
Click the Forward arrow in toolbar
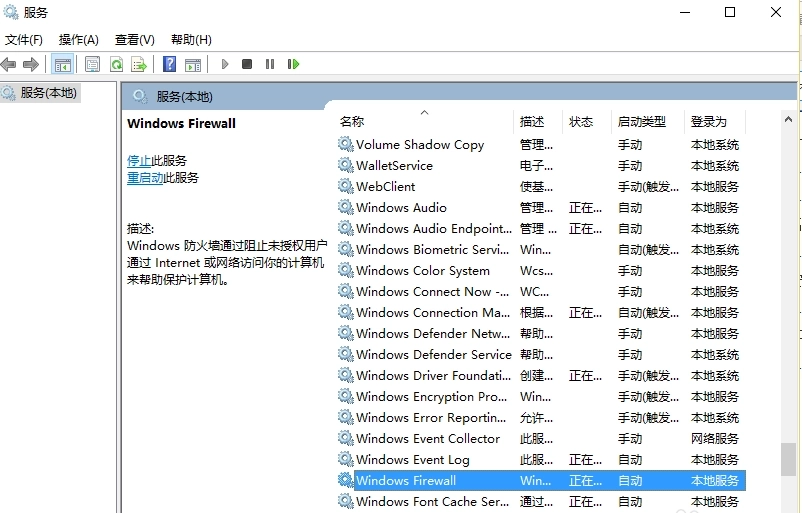pyautogui.click(x=31, y=64)
